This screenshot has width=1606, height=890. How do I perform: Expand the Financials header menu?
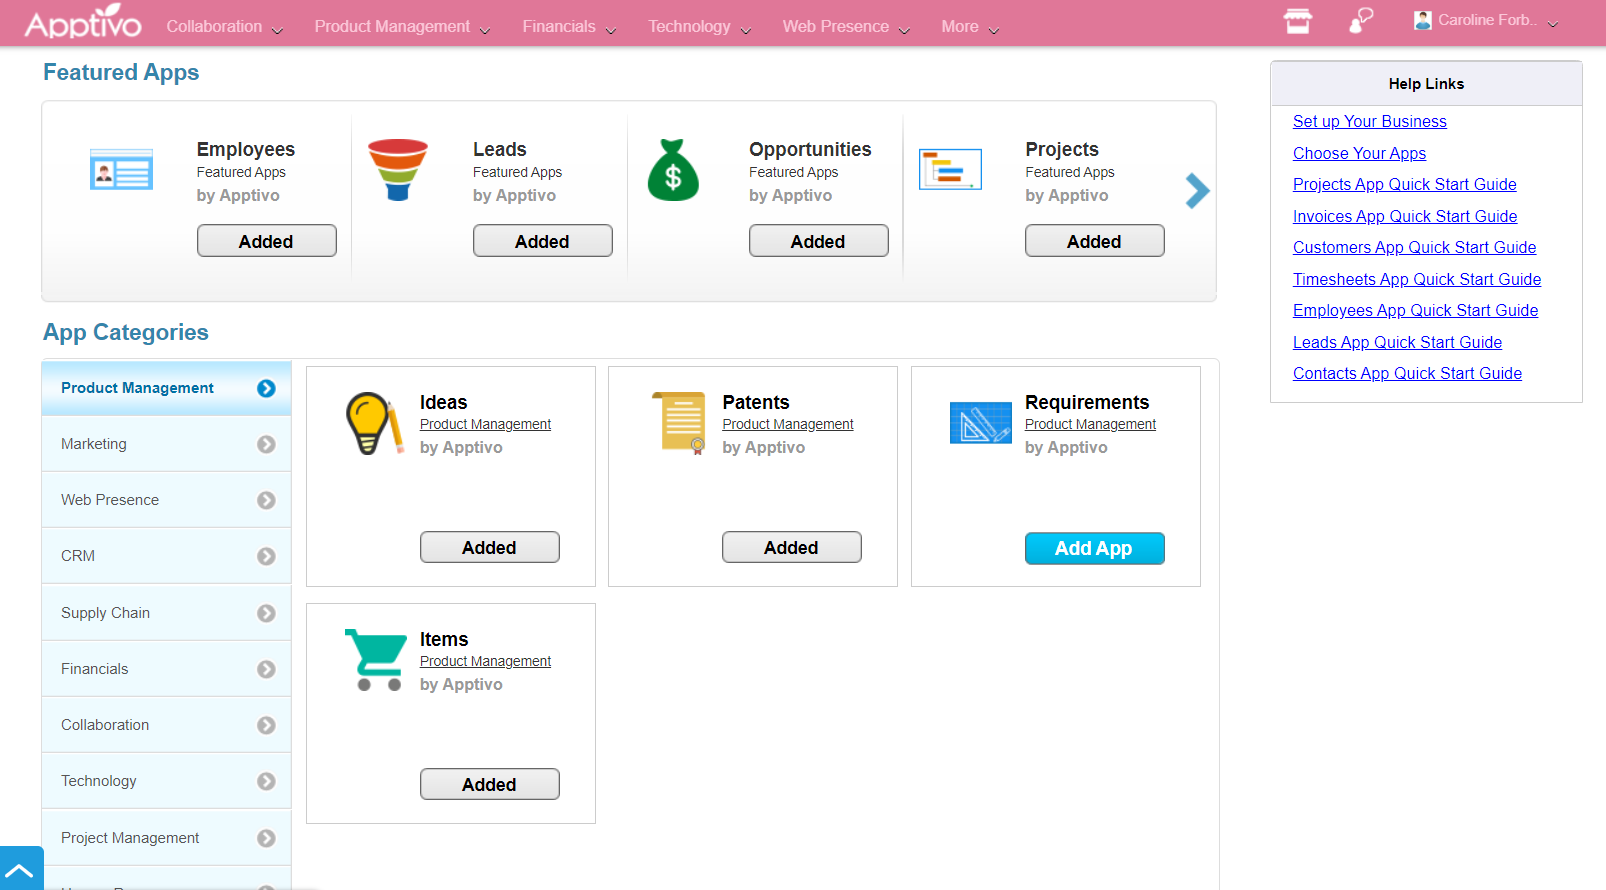pos(569,27)
